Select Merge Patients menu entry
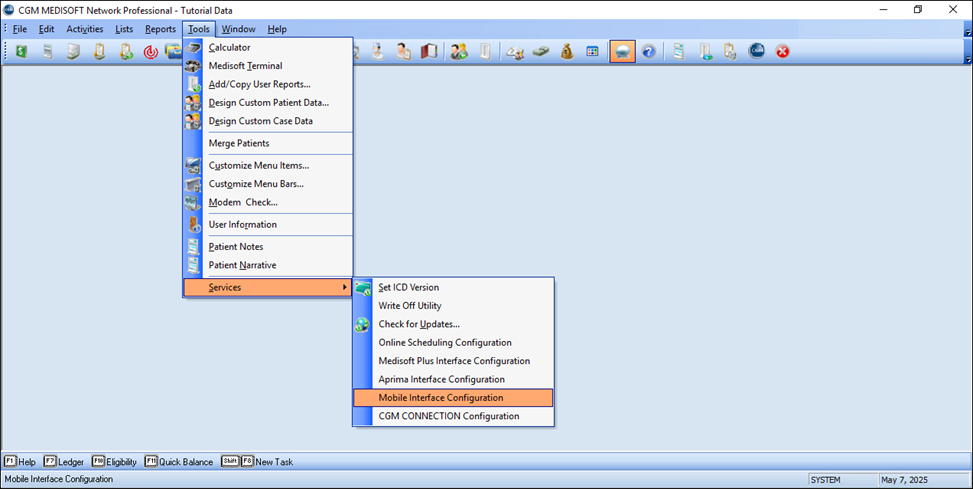Screen dimensions: 973x489 (268, 143)
